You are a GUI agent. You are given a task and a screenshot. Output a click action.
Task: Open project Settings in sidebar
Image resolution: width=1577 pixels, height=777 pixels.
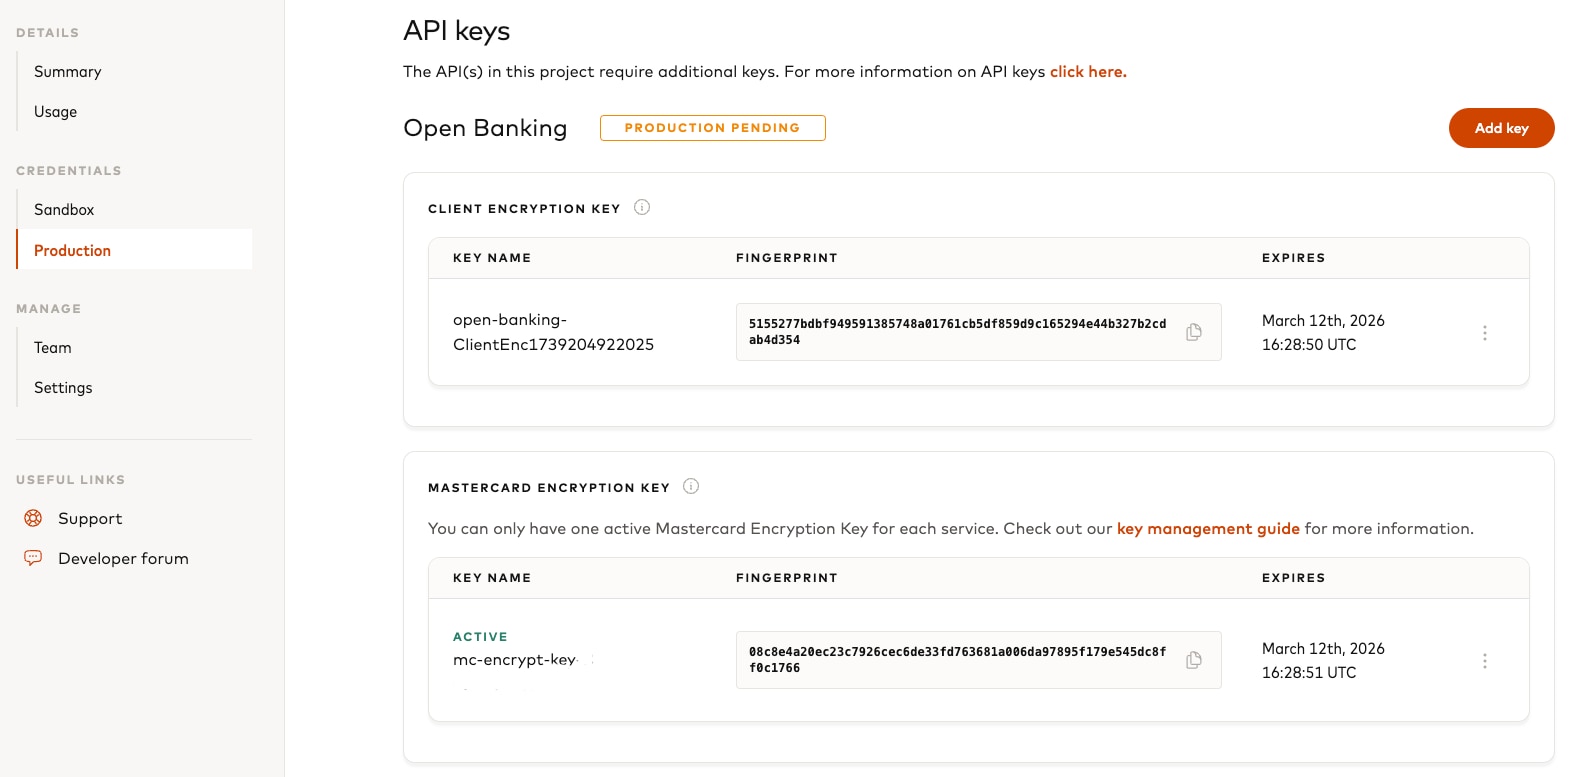[x=63, y=388]
